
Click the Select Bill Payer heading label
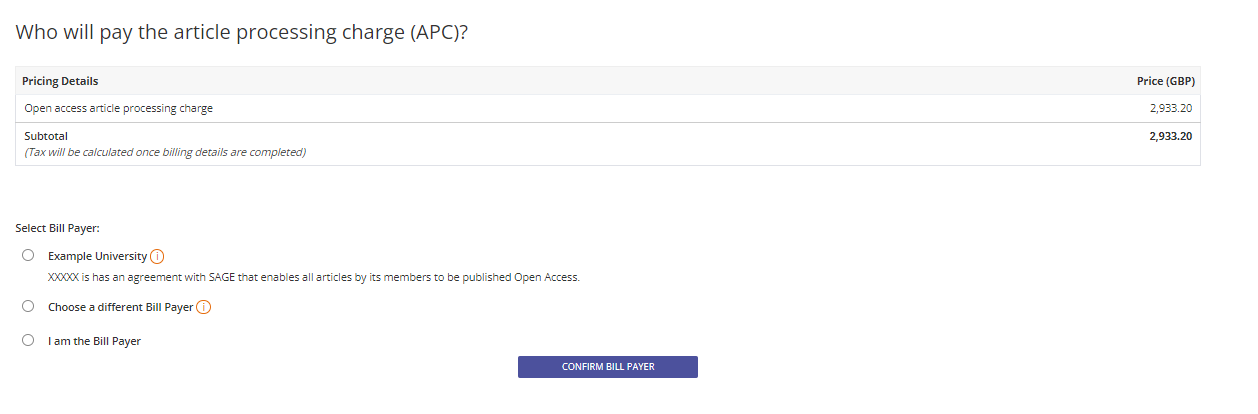(58, 228)
